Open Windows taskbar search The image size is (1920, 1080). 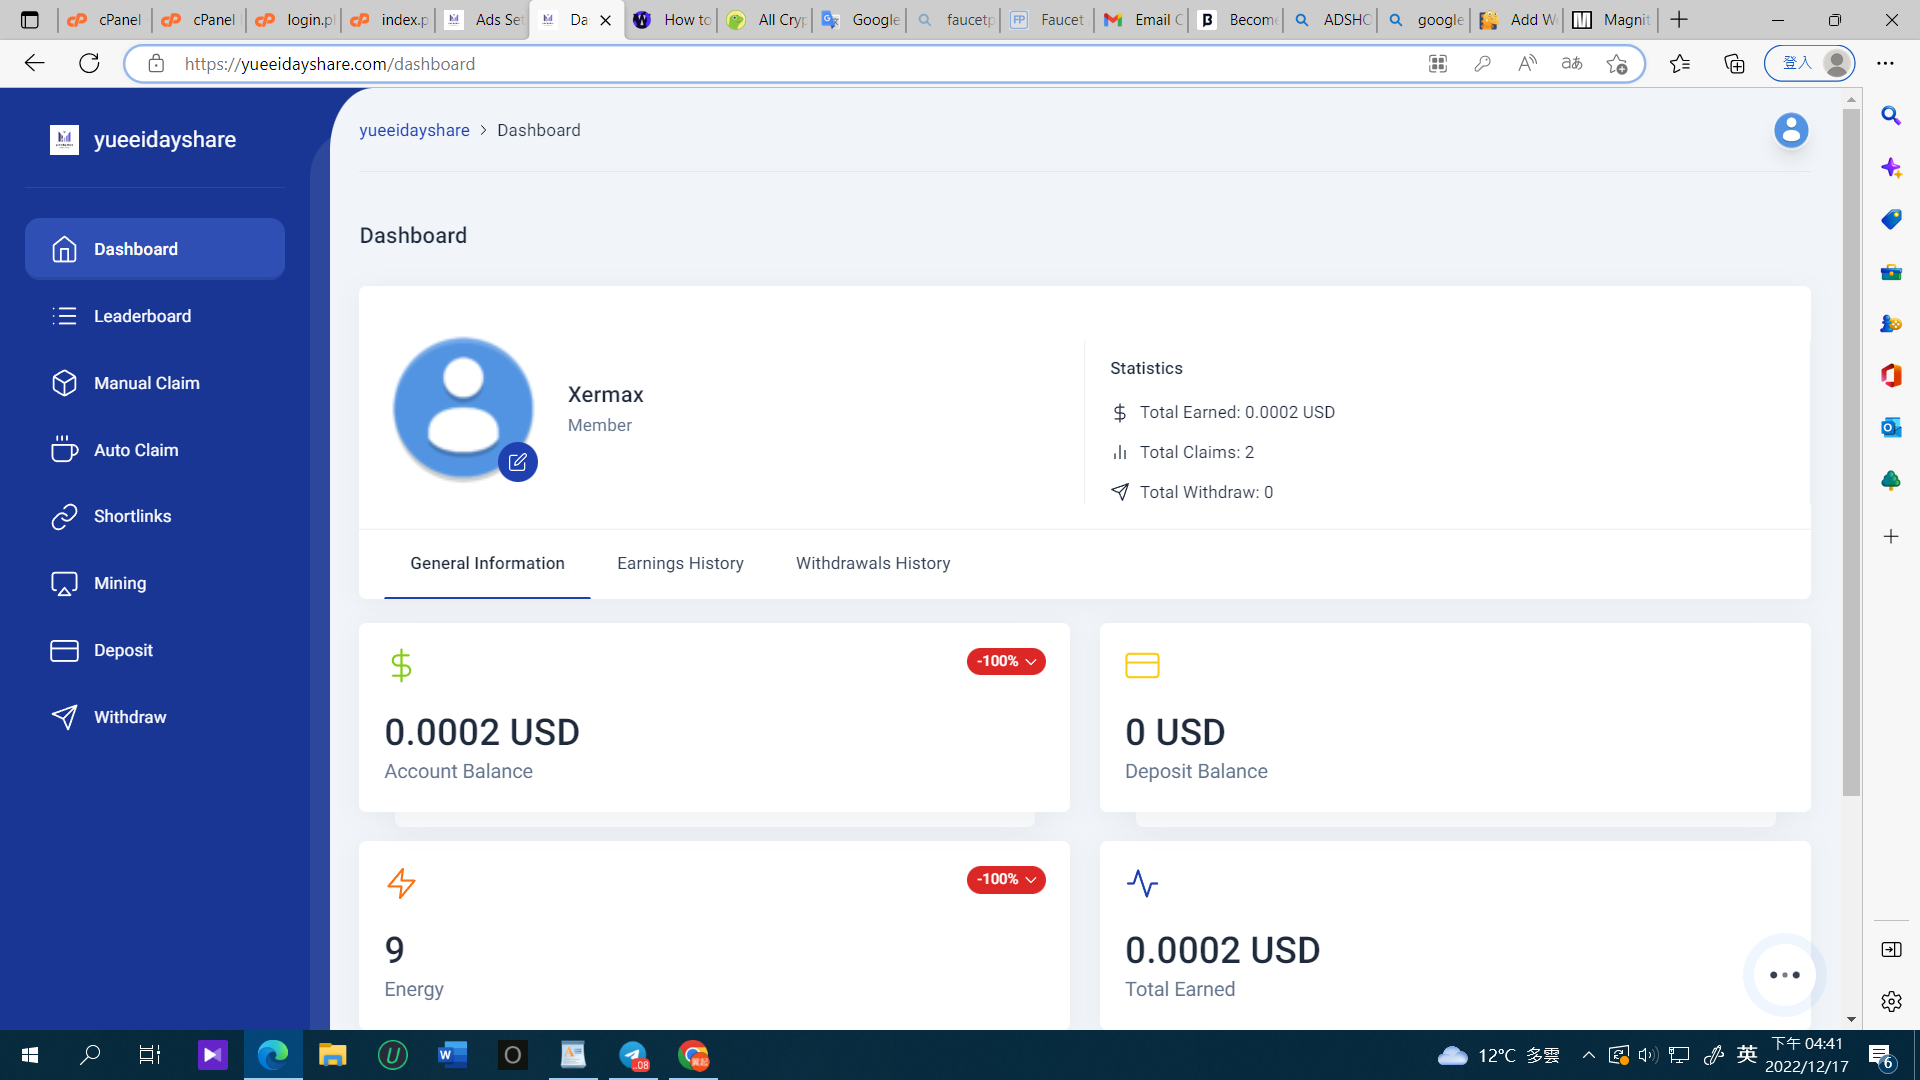pyautogui.click(x=90, y=1055)
